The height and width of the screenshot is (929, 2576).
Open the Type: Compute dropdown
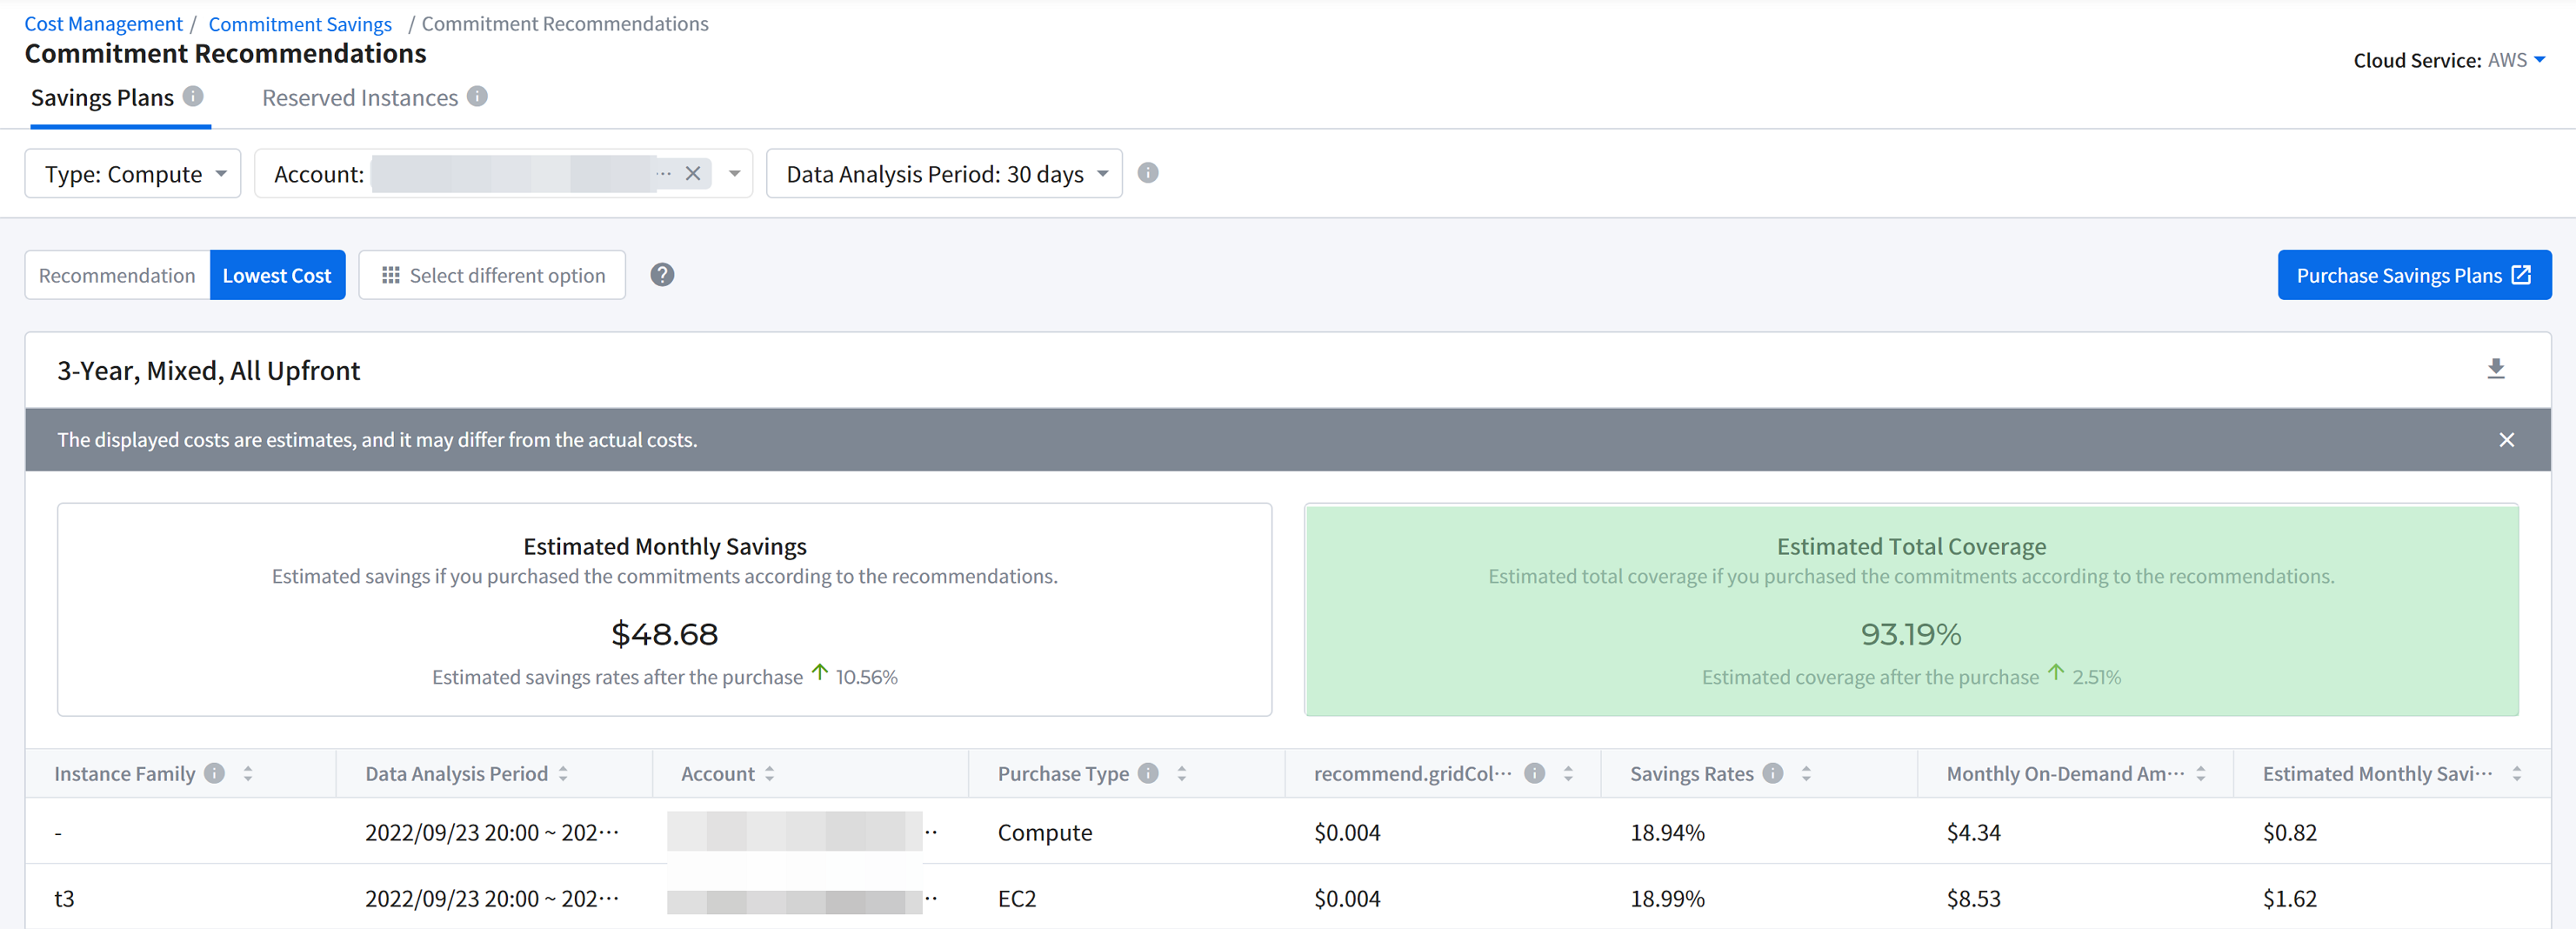pyautogui.click(x=133, y=174)
